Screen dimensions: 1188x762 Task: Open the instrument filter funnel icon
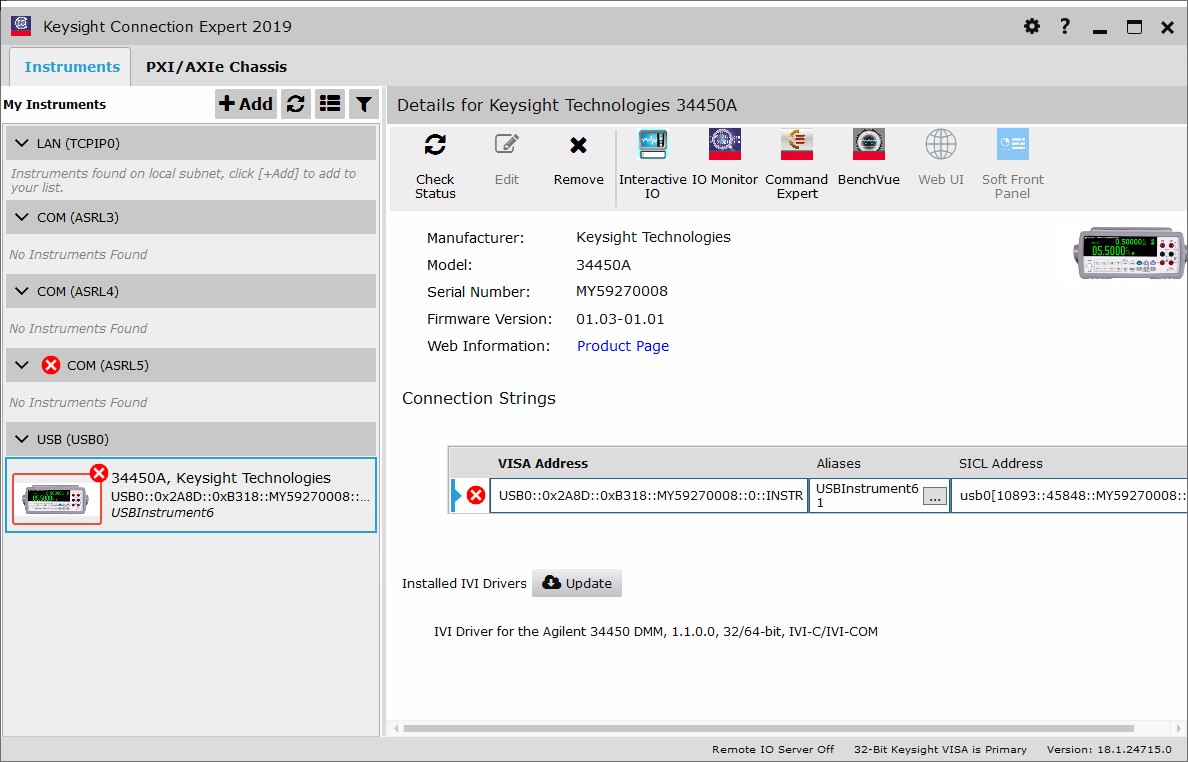click(364, 104)
